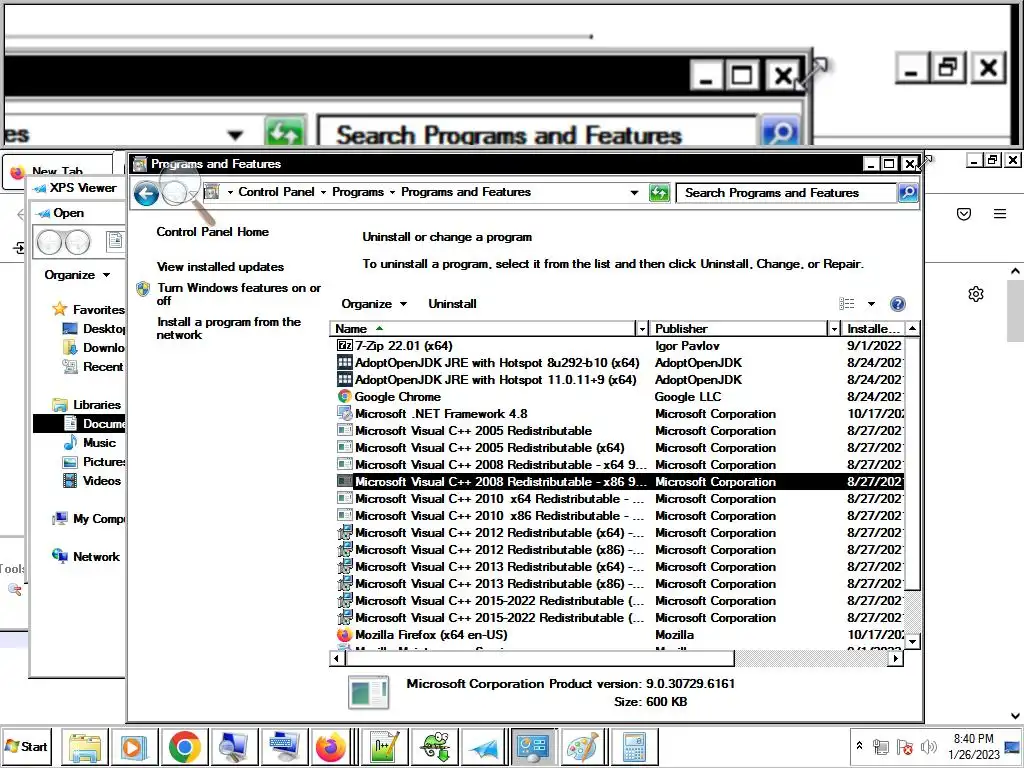Open the Publisher column filter dropdown

point(834,328)
